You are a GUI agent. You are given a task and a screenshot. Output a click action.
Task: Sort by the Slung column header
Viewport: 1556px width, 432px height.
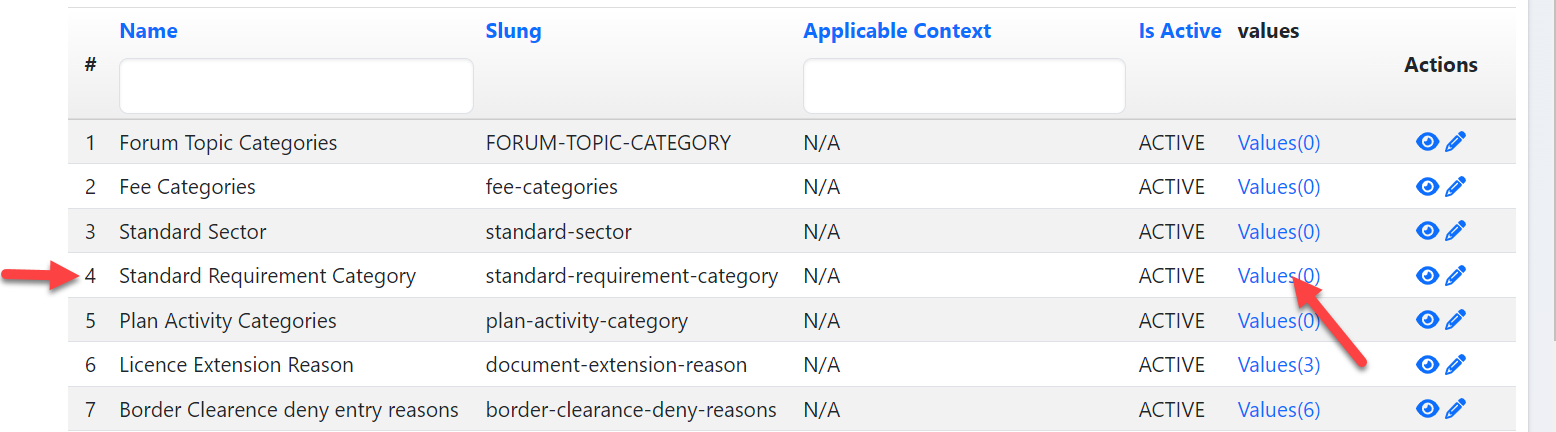click(x=513, y=31)
